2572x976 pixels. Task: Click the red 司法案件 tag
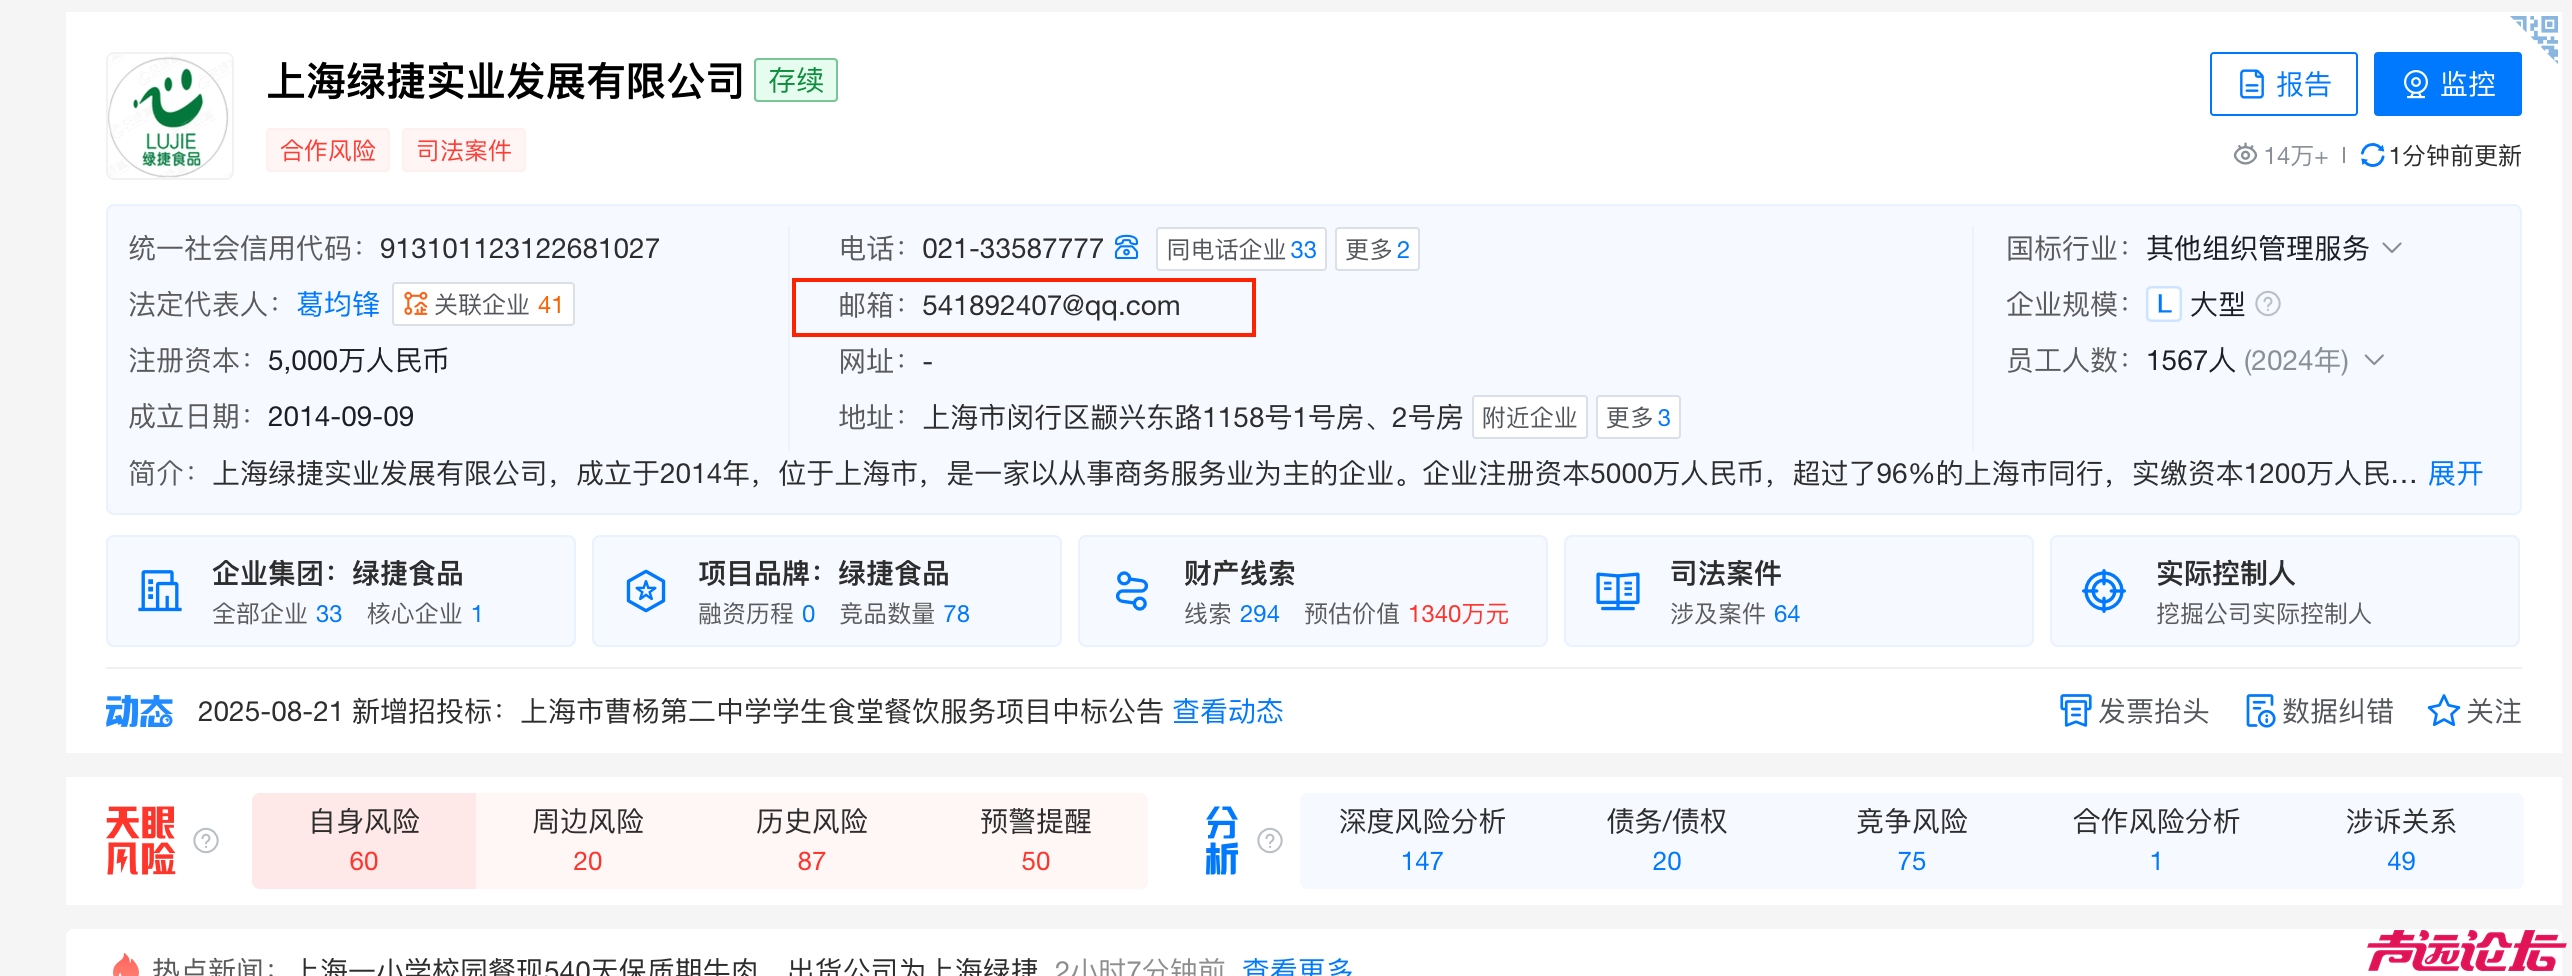click(464, 150)
